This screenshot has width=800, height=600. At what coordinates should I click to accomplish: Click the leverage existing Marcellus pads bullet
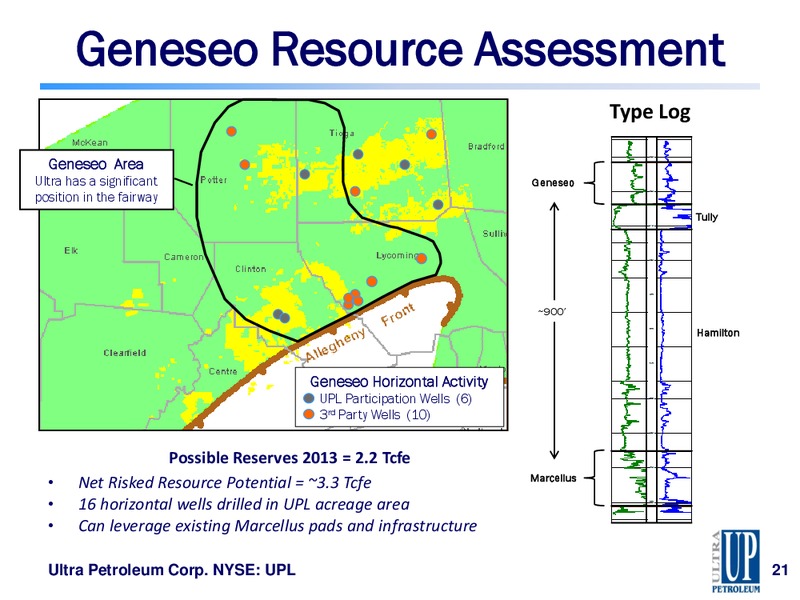278,526
